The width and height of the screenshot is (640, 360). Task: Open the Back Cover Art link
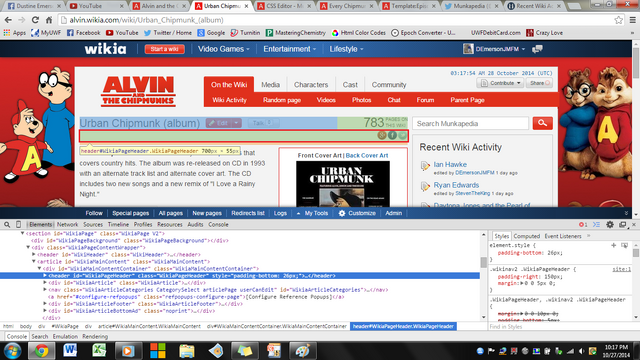[x=367, y=155]
